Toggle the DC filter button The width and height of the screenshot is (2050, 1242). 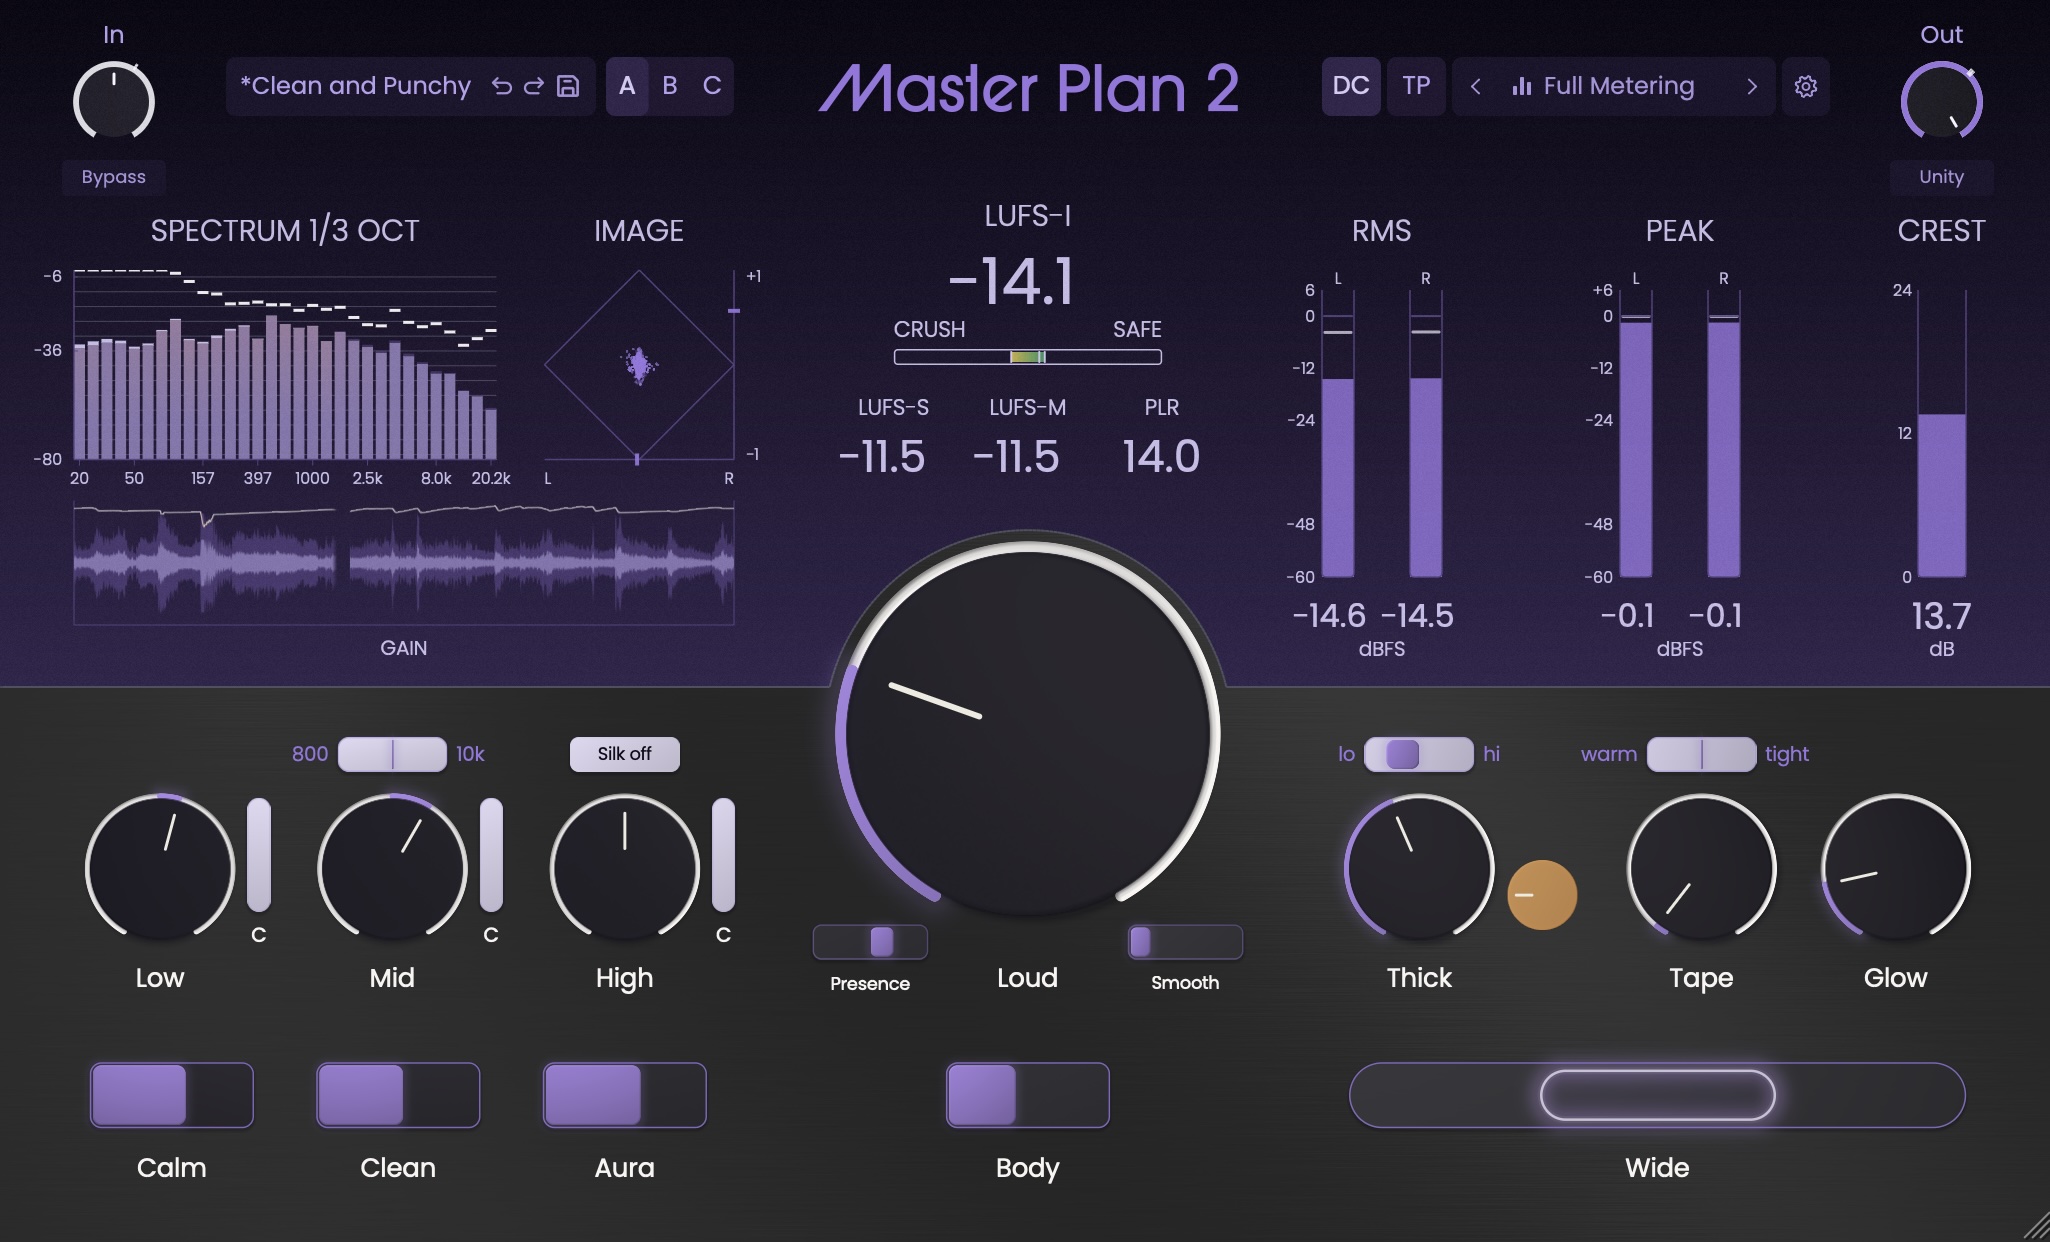1351,86
